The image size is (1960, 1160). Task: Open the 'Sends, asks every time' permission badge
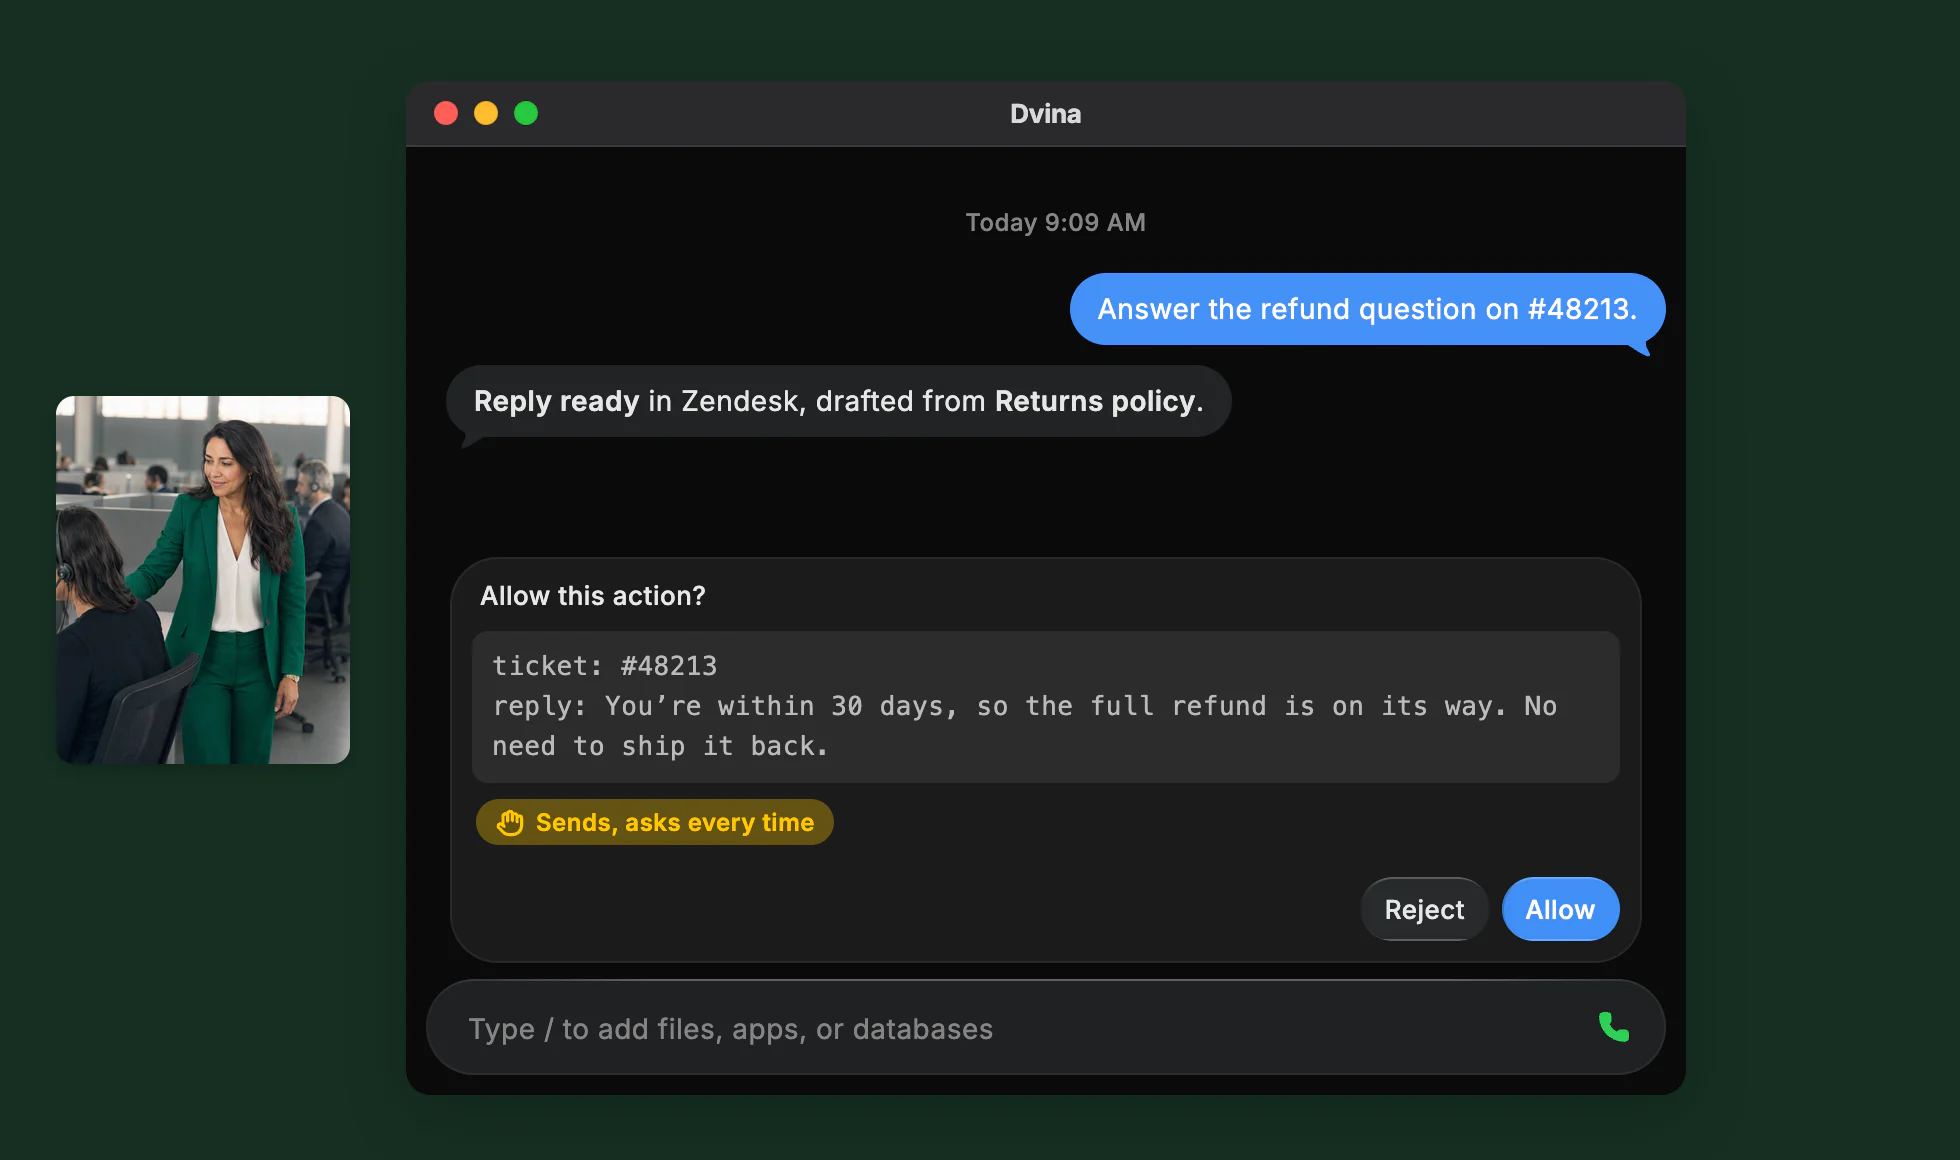coord(654,822)
